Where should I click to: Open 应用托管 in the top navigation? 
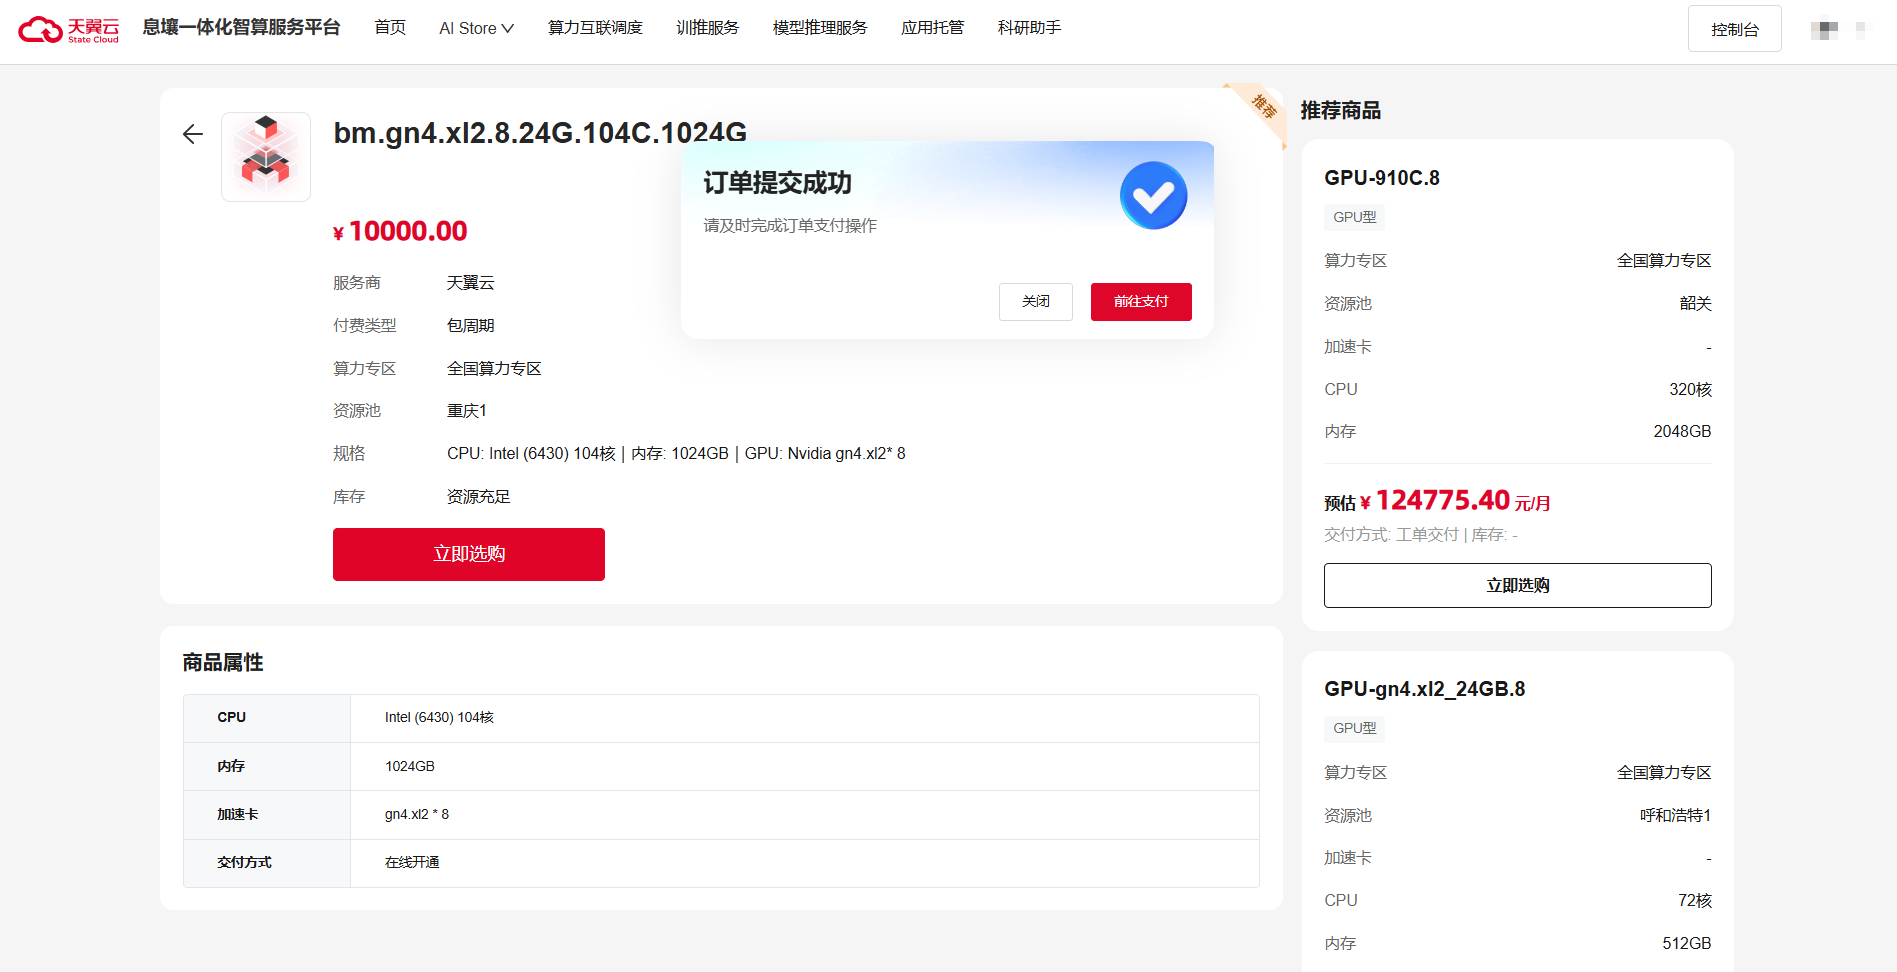[932, 28]
